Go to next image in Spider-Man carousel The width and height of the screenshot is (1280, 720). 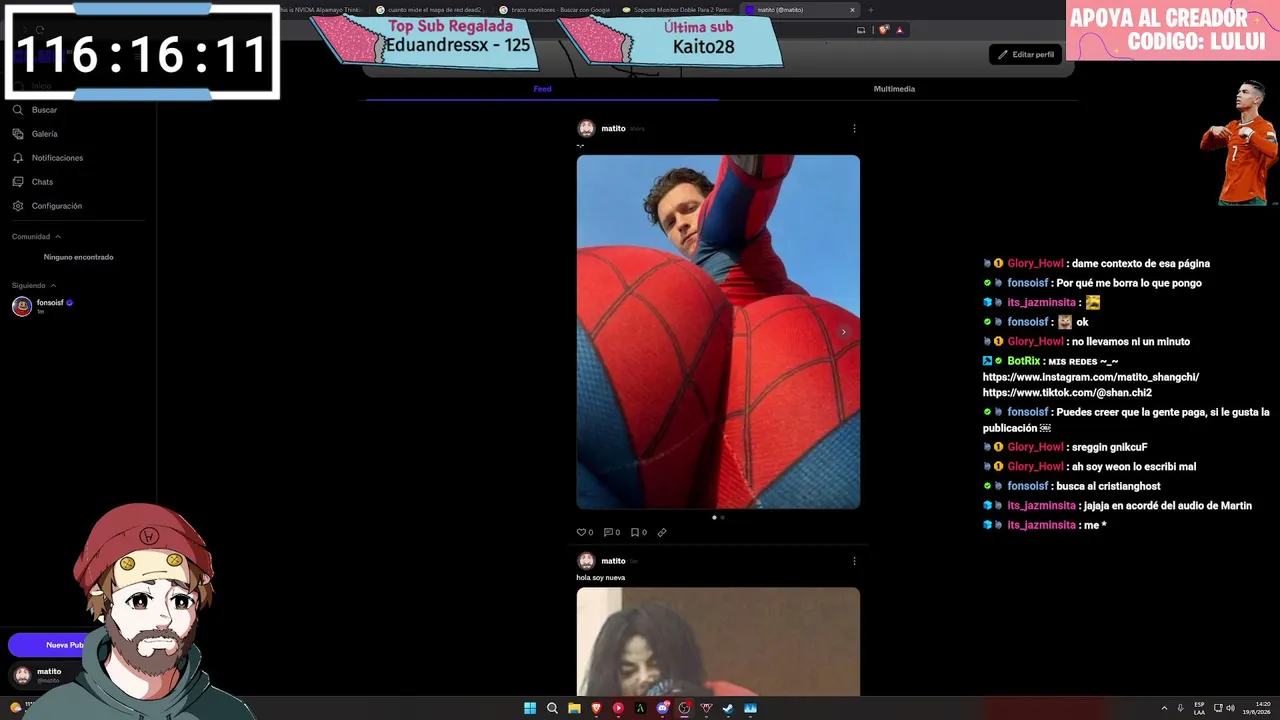coord(844,332)
